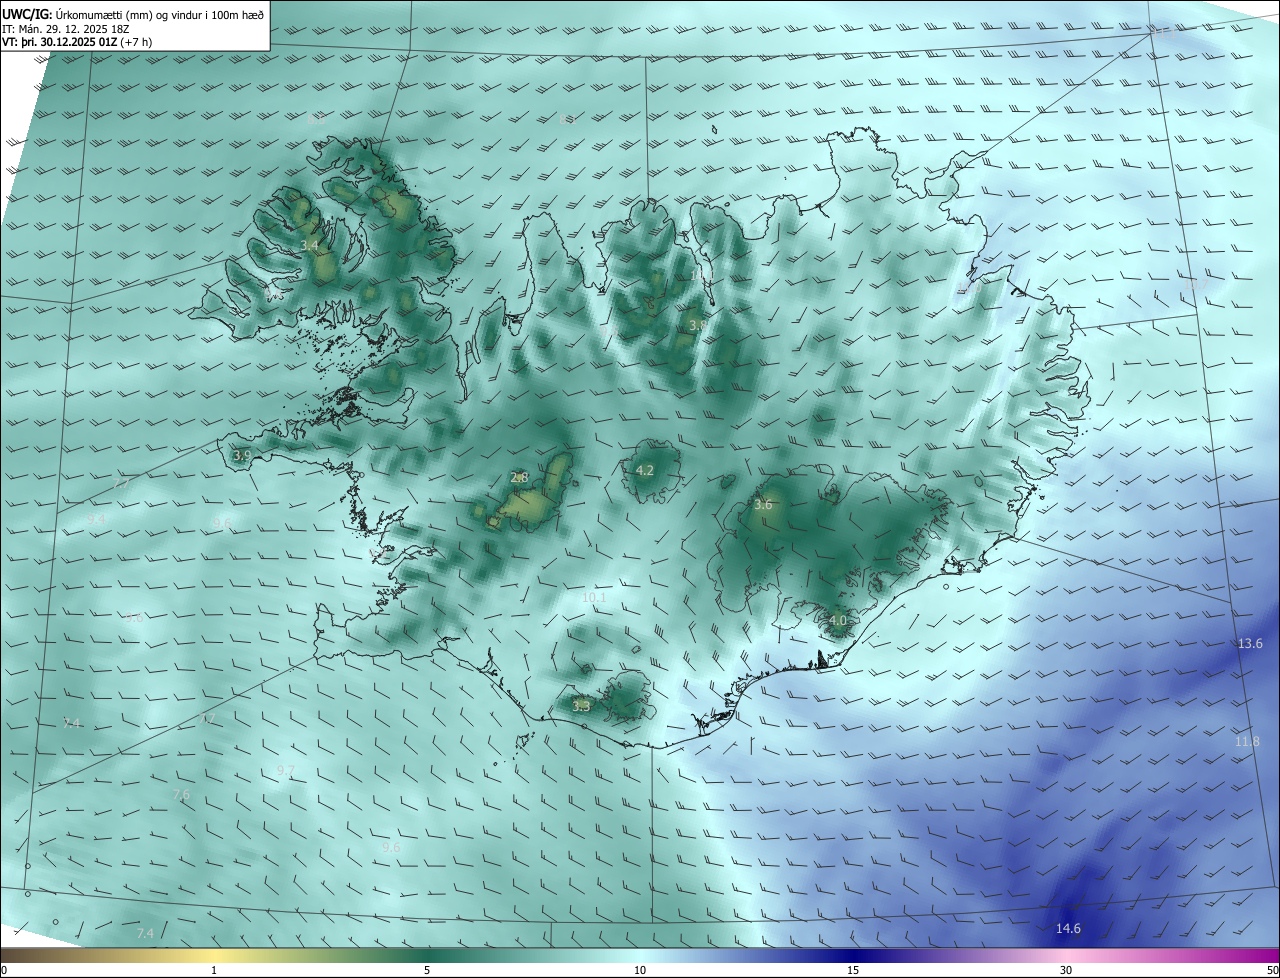Click the 3.4 value over the Westfjords

pyautogui.click(x=310, y=246)
